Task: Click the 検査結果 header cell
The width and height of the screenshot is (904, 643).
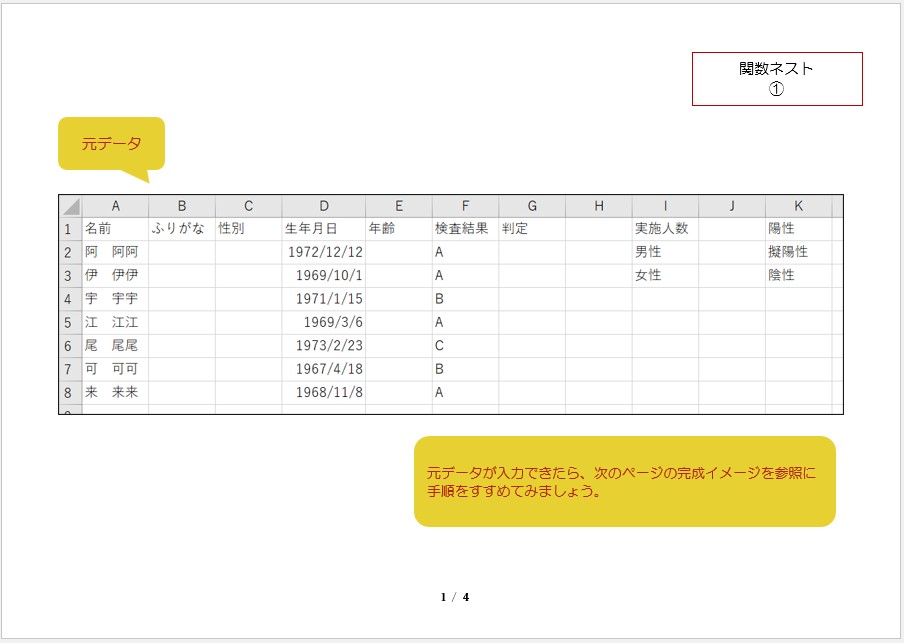Action: pyautogui.click(x=465, y=229)
